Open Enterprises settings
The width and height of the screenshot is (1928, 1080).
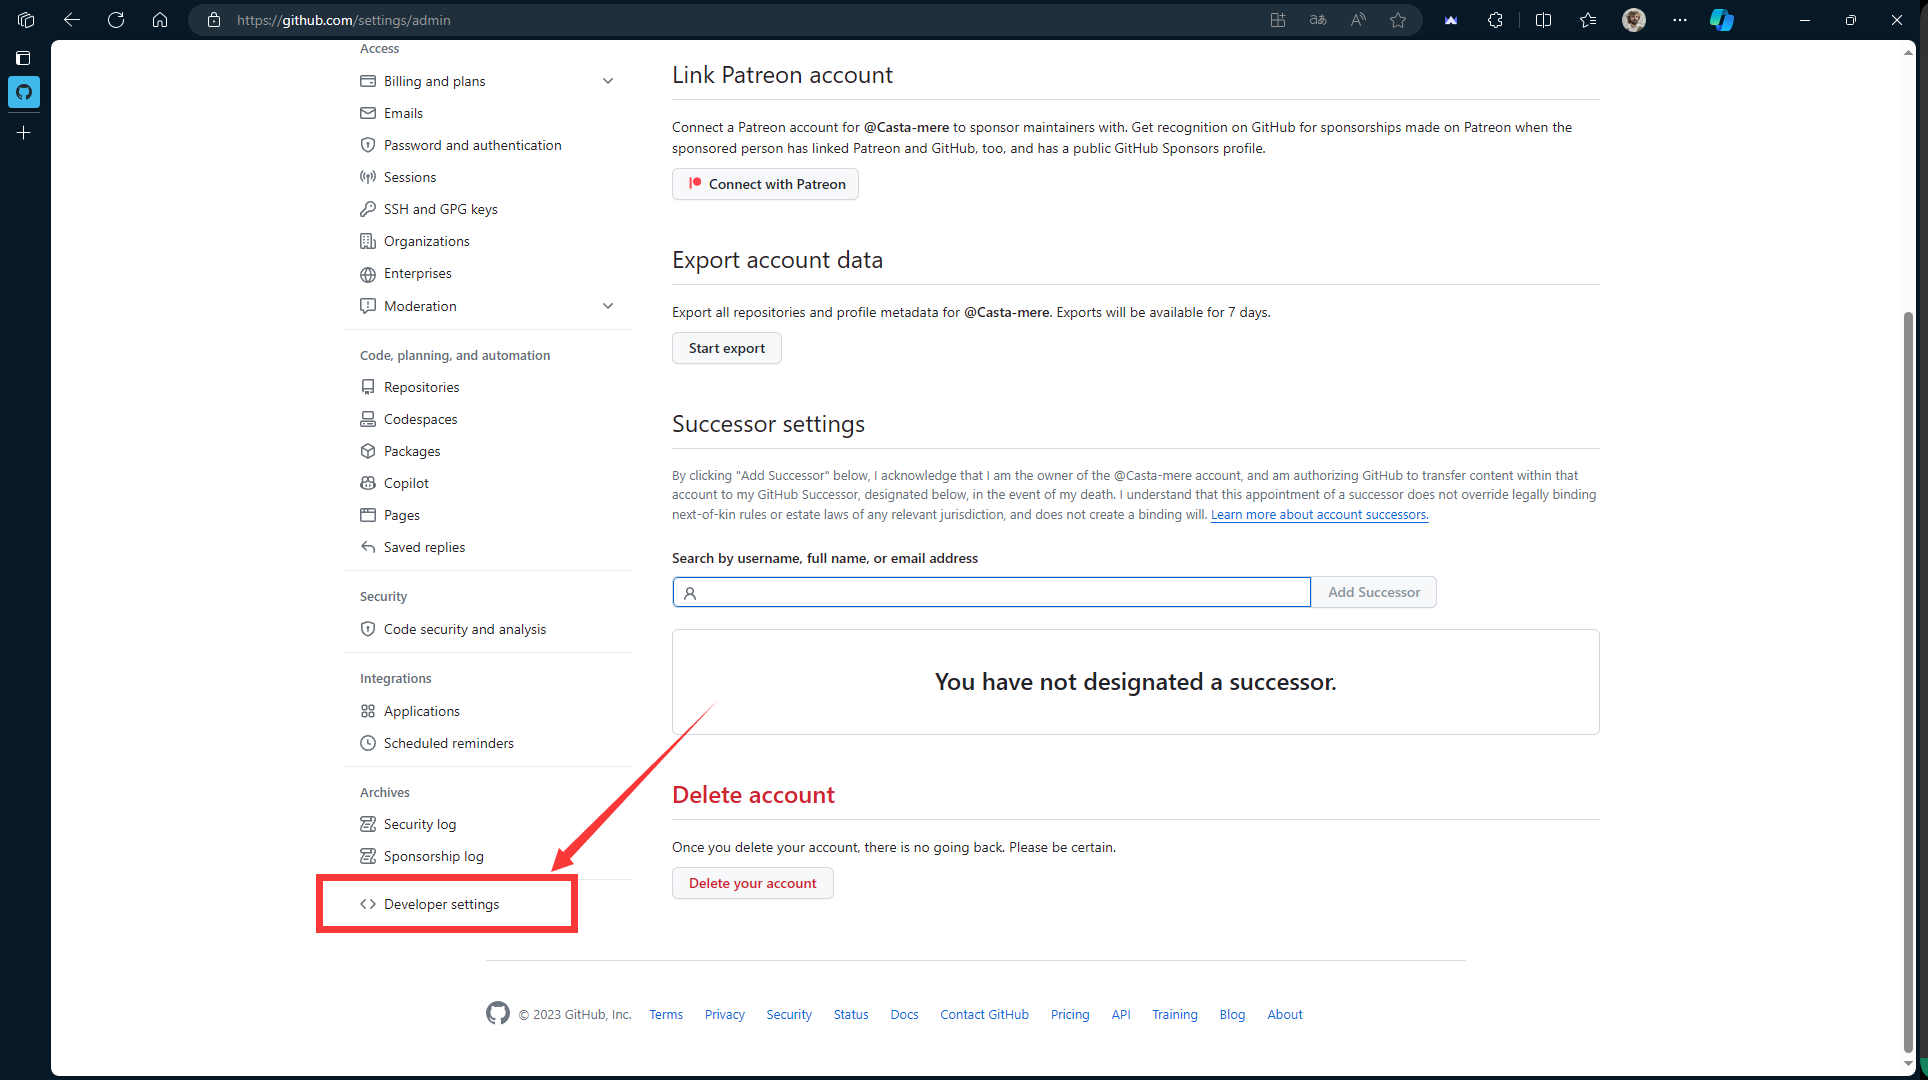tap(417, 273)
